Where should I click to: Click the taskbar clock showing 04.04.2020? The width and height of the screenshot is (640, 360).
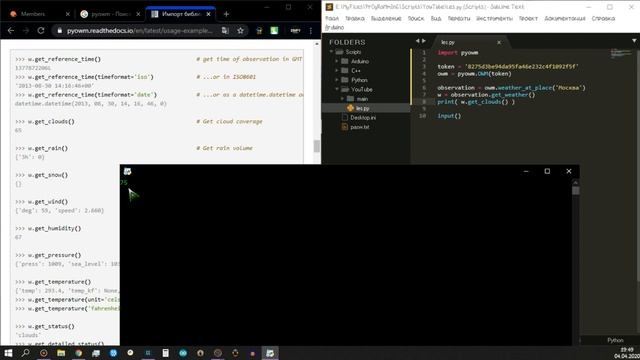[627, 353]
